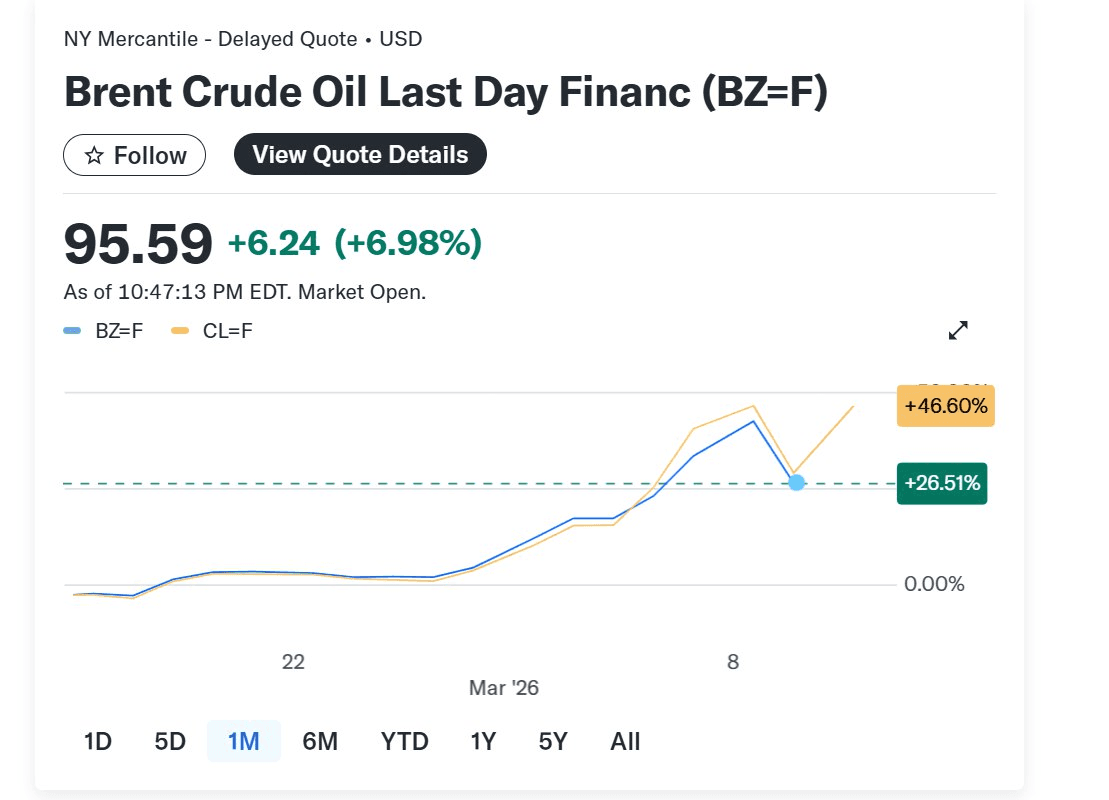Click the Mar '26 axis label
The image size is (1109, 800).
tap(503, 688)
